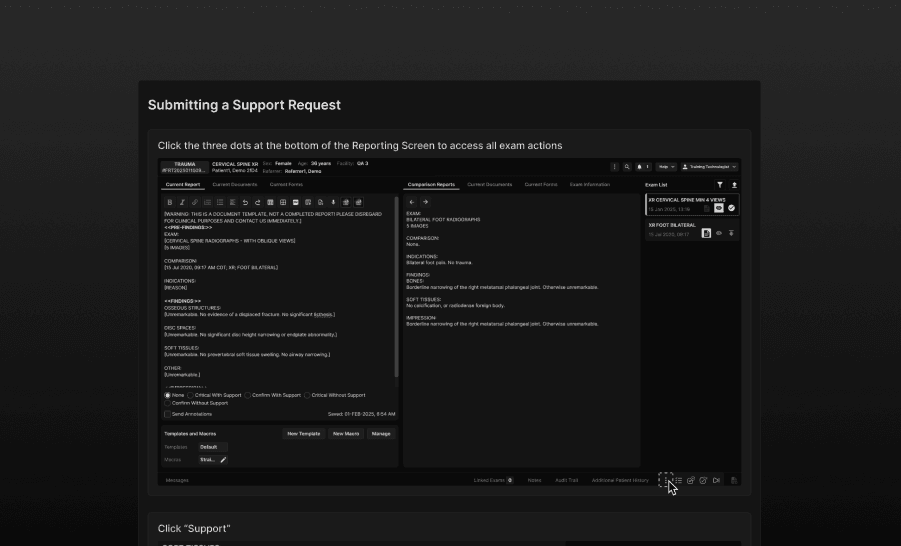Open the Help dropdown

666,167
